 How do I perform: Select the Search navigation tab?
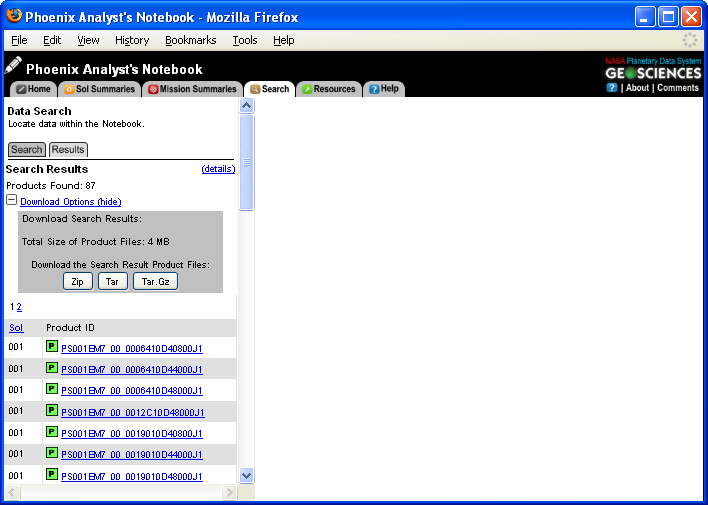click(x=270, y=89)
